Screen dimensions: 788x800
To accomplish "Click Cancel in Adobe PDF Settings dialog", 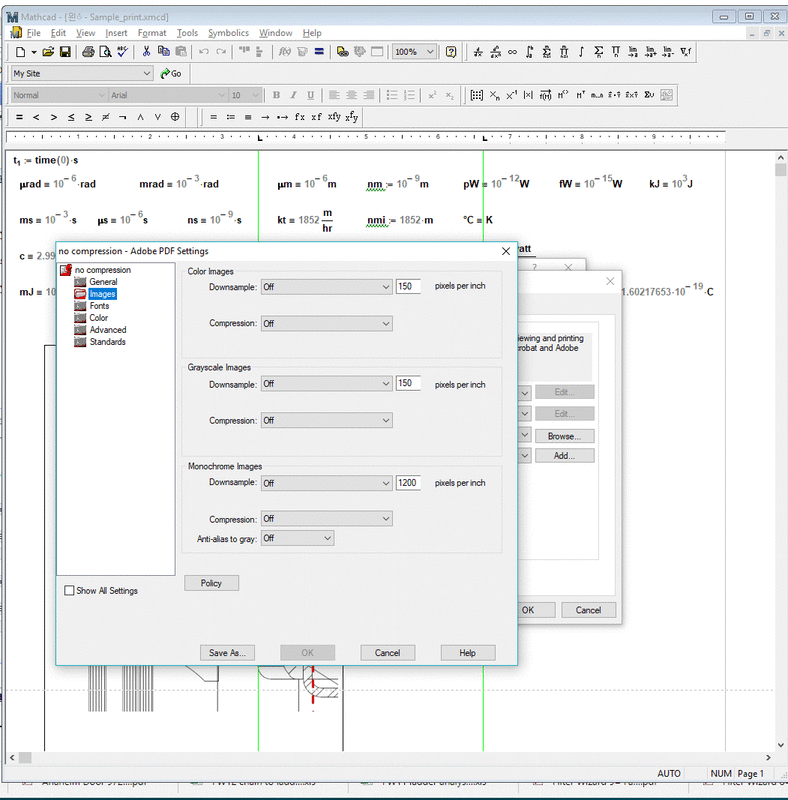I will (x=387, y=653).
